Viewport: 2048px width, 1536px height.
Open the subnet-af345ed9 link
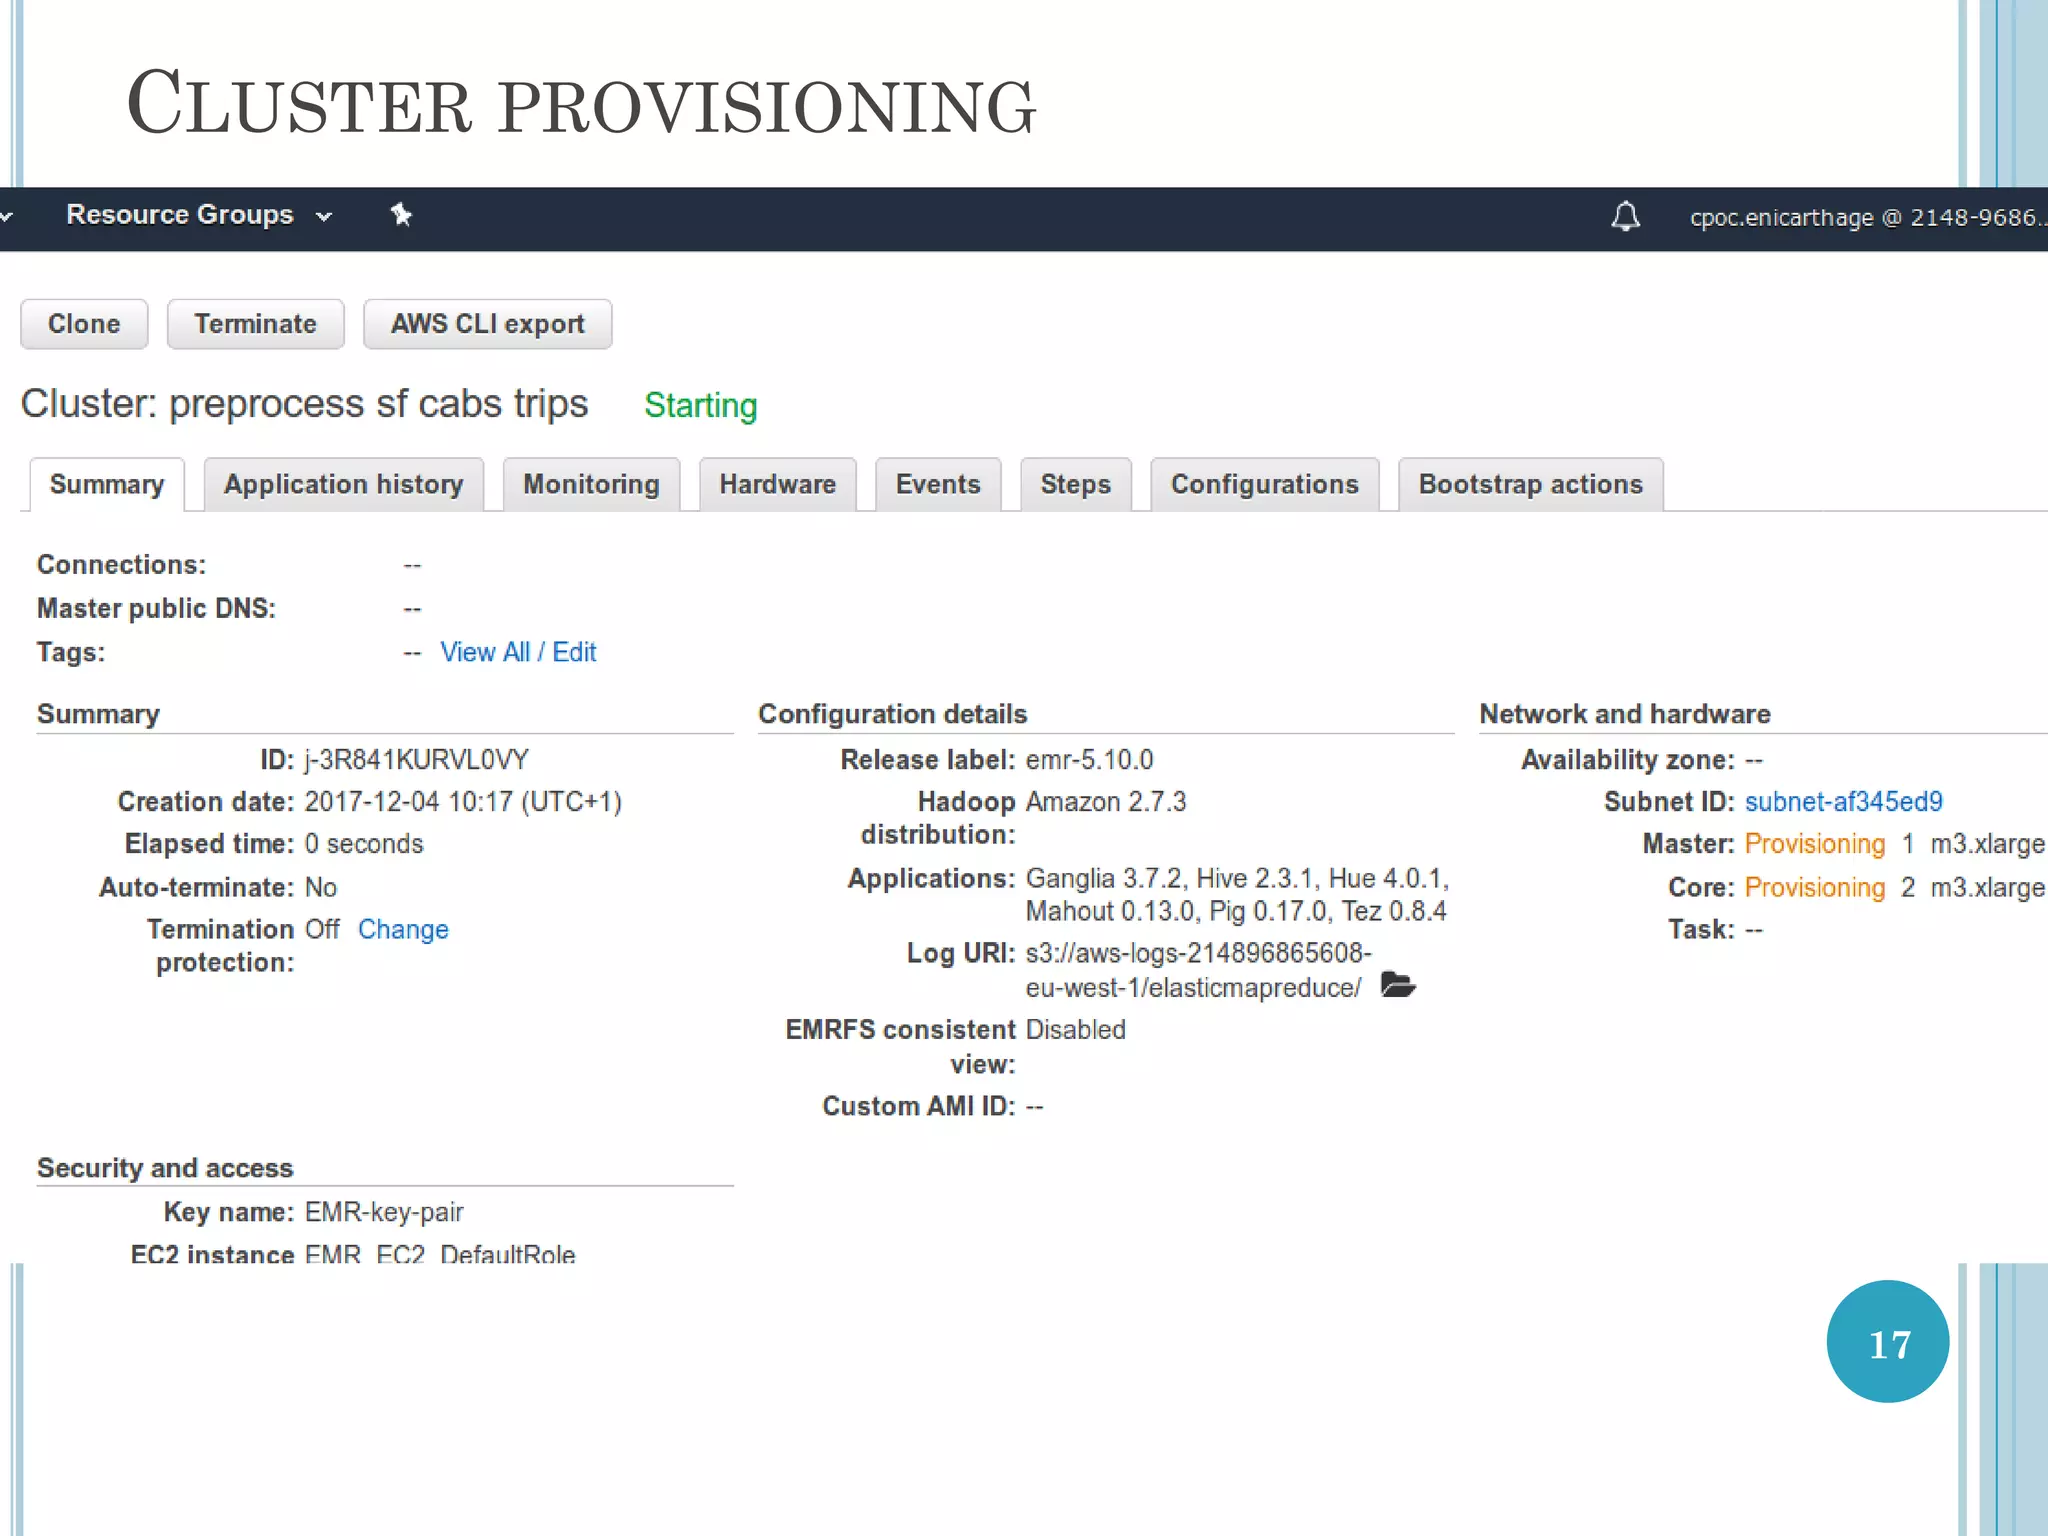[x=1843, y=801]
